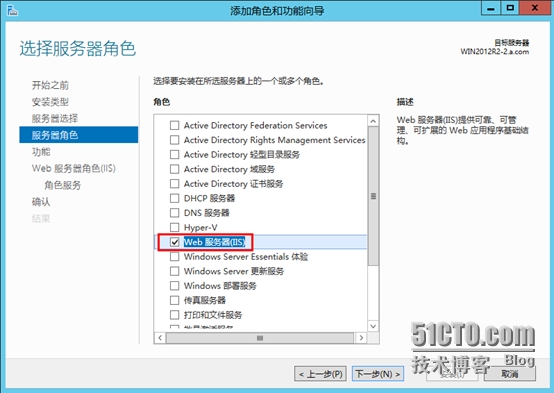Open Web 服务器角色(IIS) step
554x393 pixels.
pyautogui.click(x=74, y=168)
